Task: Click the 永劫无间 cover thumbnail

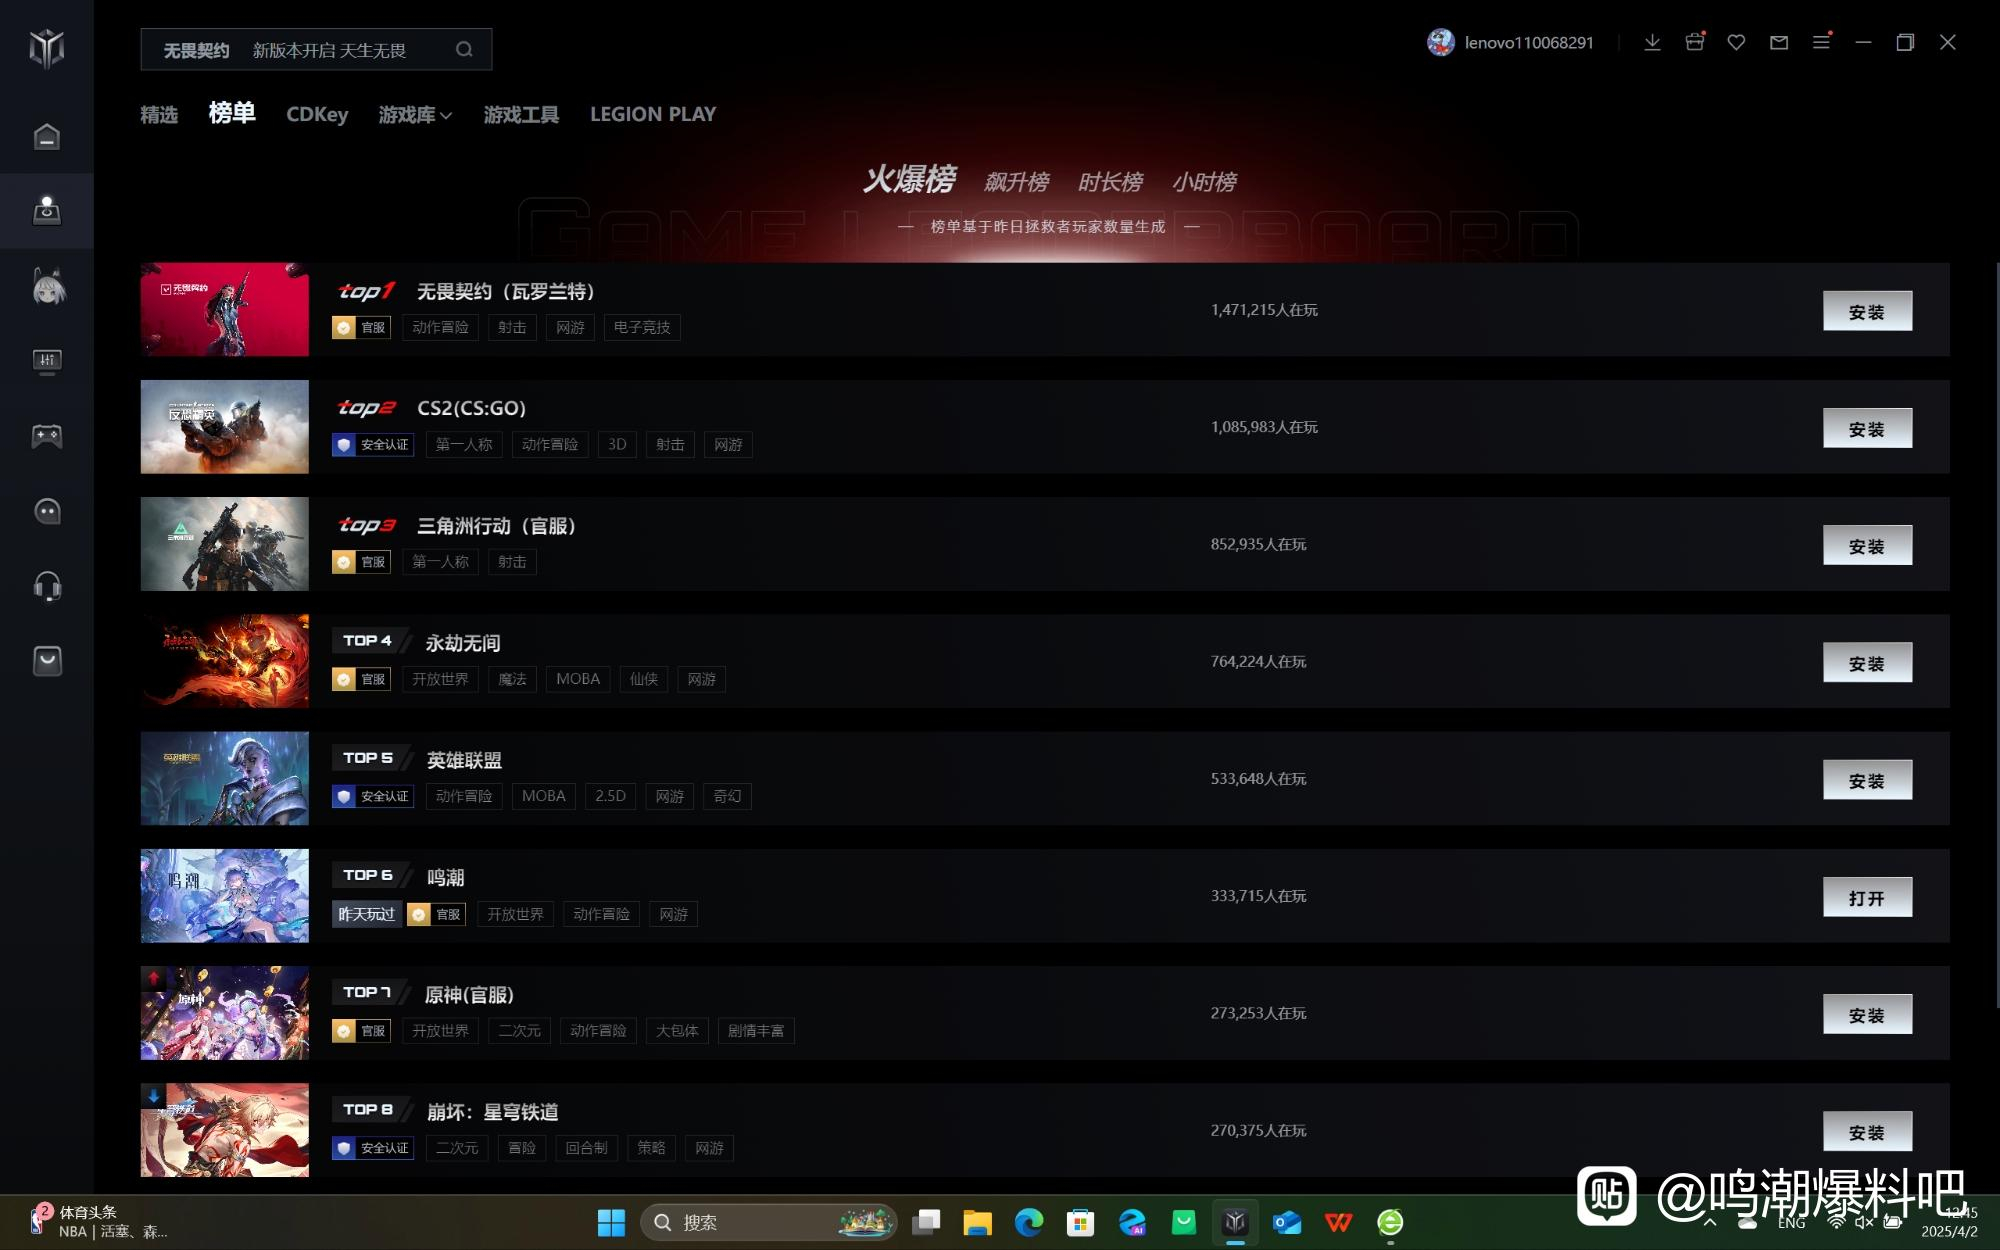Action: 225,661
